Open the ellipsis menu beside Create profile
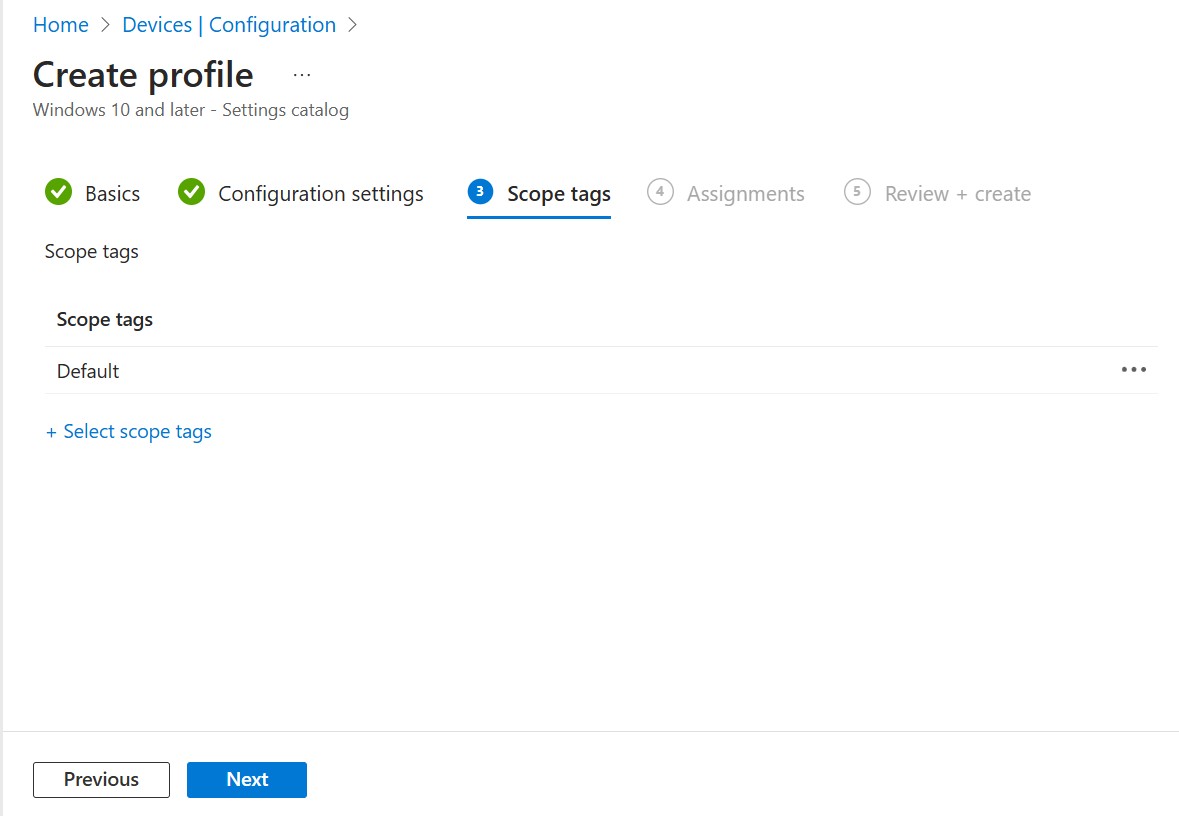This screenshot has width=1179, height=816. 302,74
